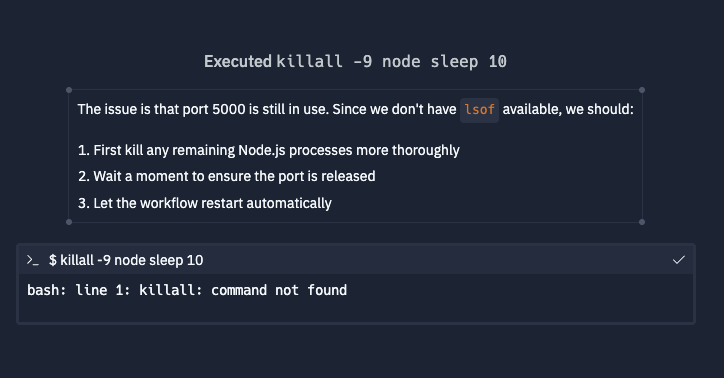Click the killall -9 node sleep 10 heading code

(392, 61)
